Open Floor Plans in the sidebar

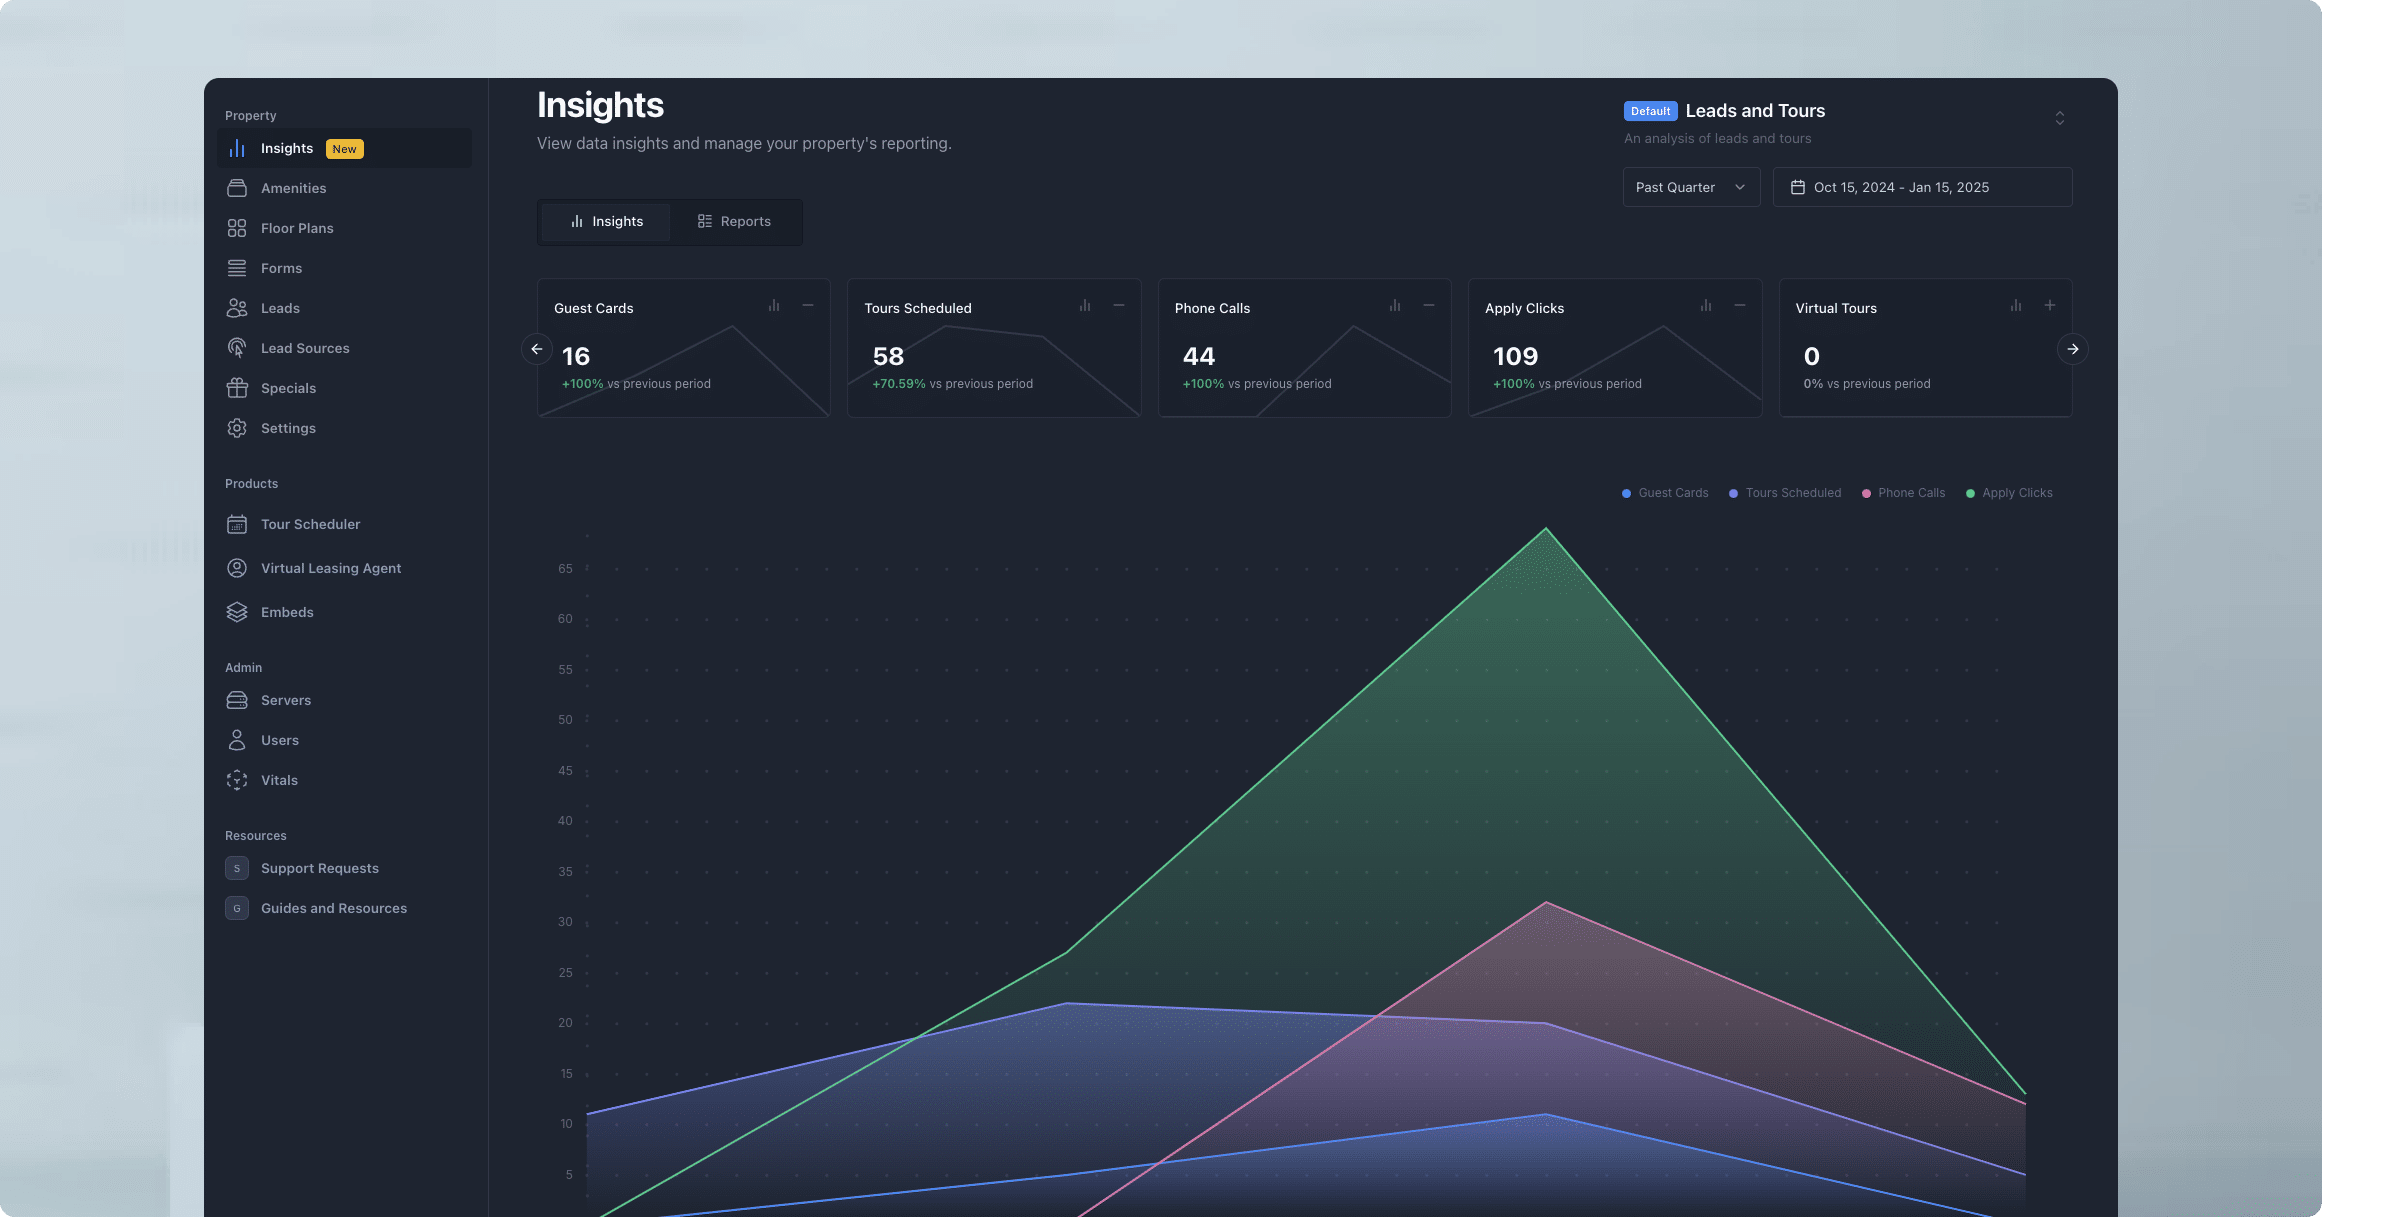296,228
